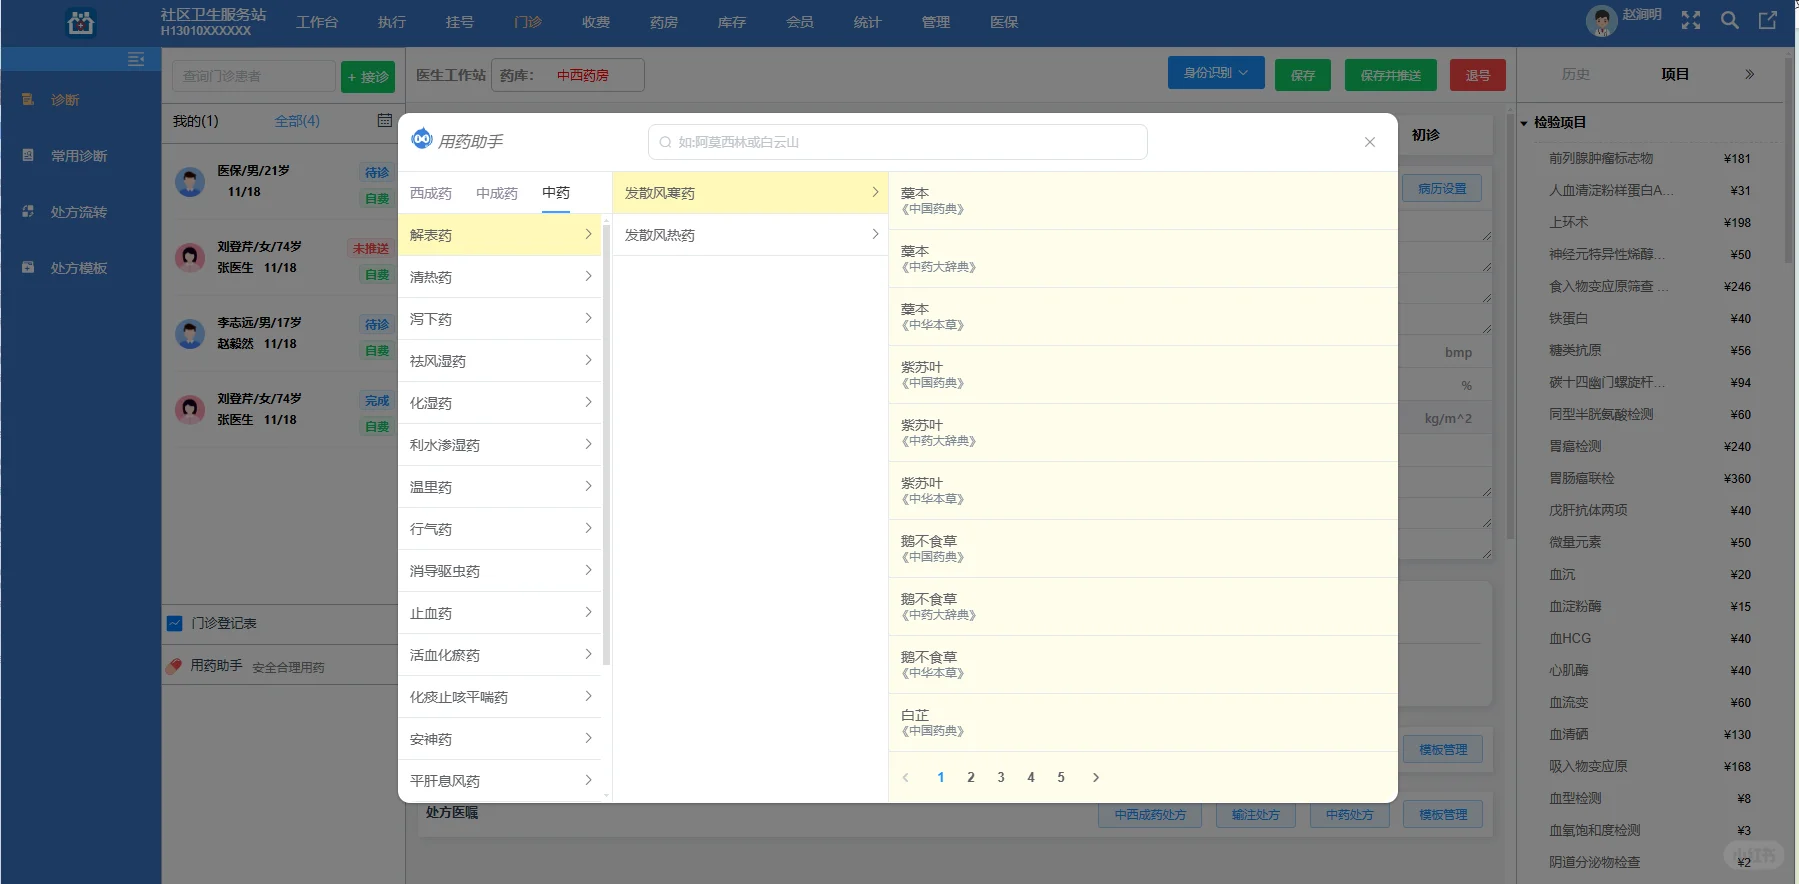Switch to the 西成药 tab

tap(431, 193)
